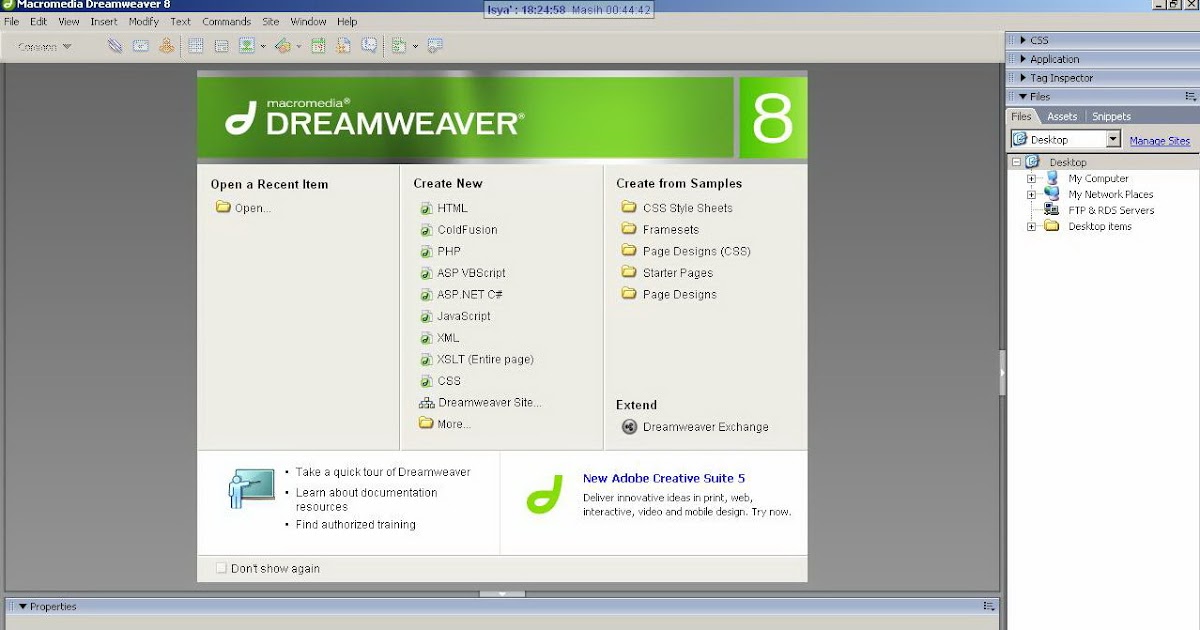Open the Site menu
Viewport: 1200px width, 630px height.
(271, 21)
